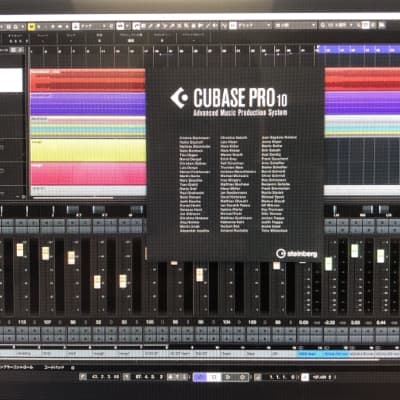Image resolution: width=400 pixels, height=400 pixels.
Task: Select the yellow event in arrangement
Action: [88, 150]
